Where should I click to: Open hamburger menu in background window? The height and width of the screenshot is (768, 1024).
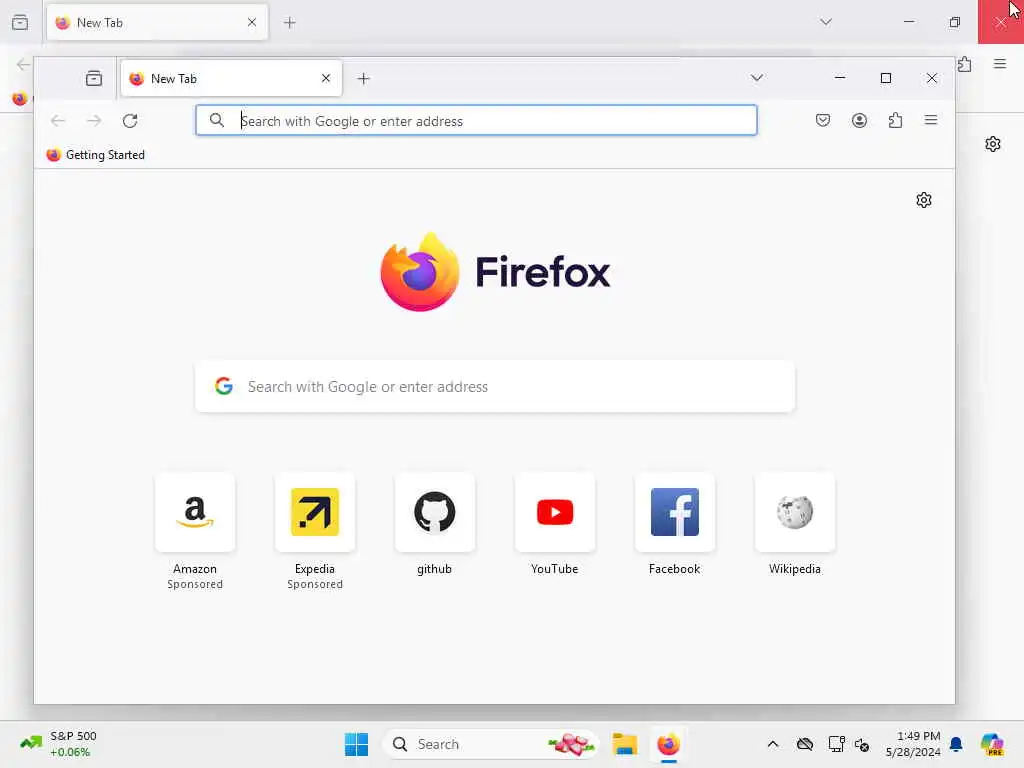tap(1000, 63)
